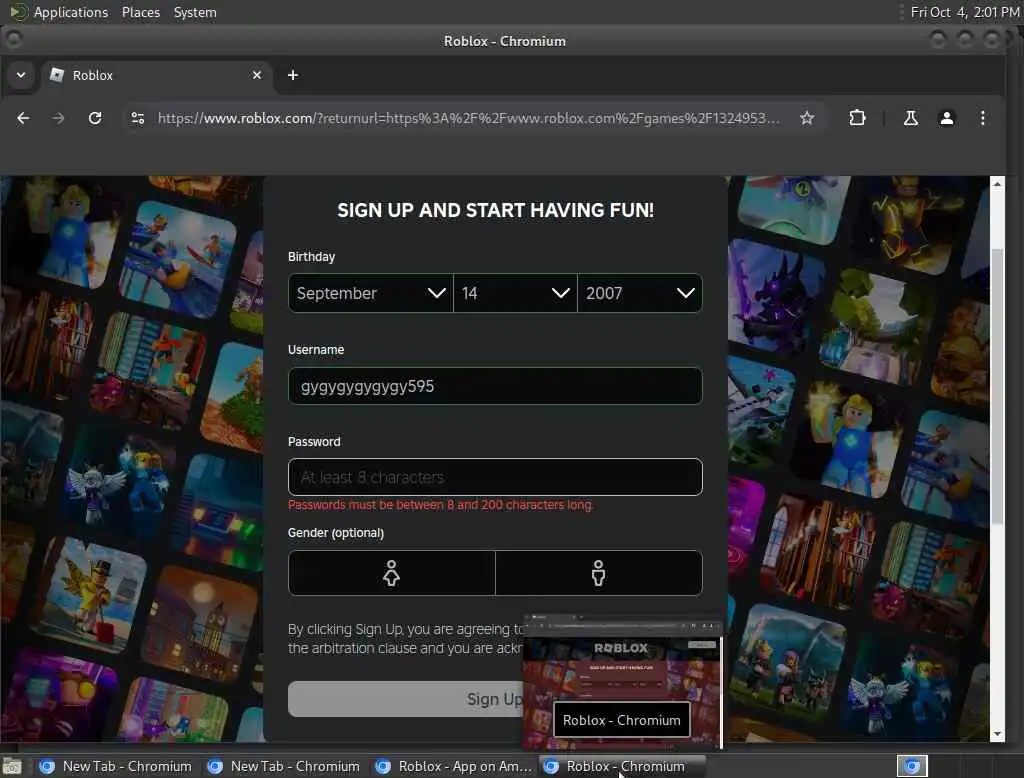Image resolution: width=1024 pixels, height=778 pixels.
Task: Bookmark this page with the star icon
Action: click(x=807, y=118)
